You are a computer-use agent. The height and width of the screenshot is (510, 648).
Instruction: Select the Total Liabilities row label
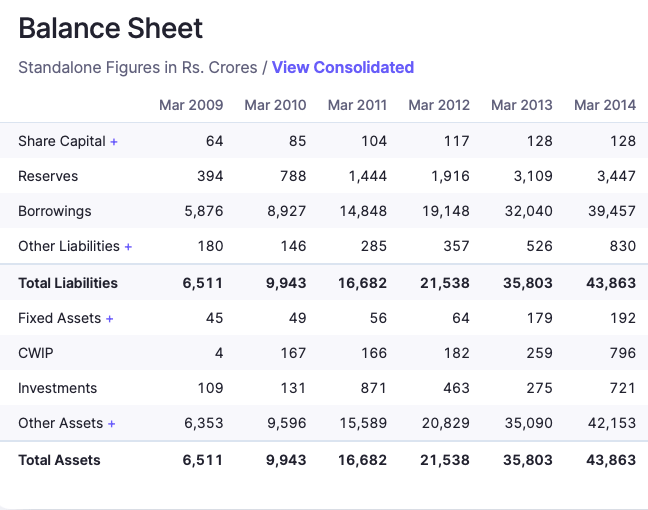[68, 283]
